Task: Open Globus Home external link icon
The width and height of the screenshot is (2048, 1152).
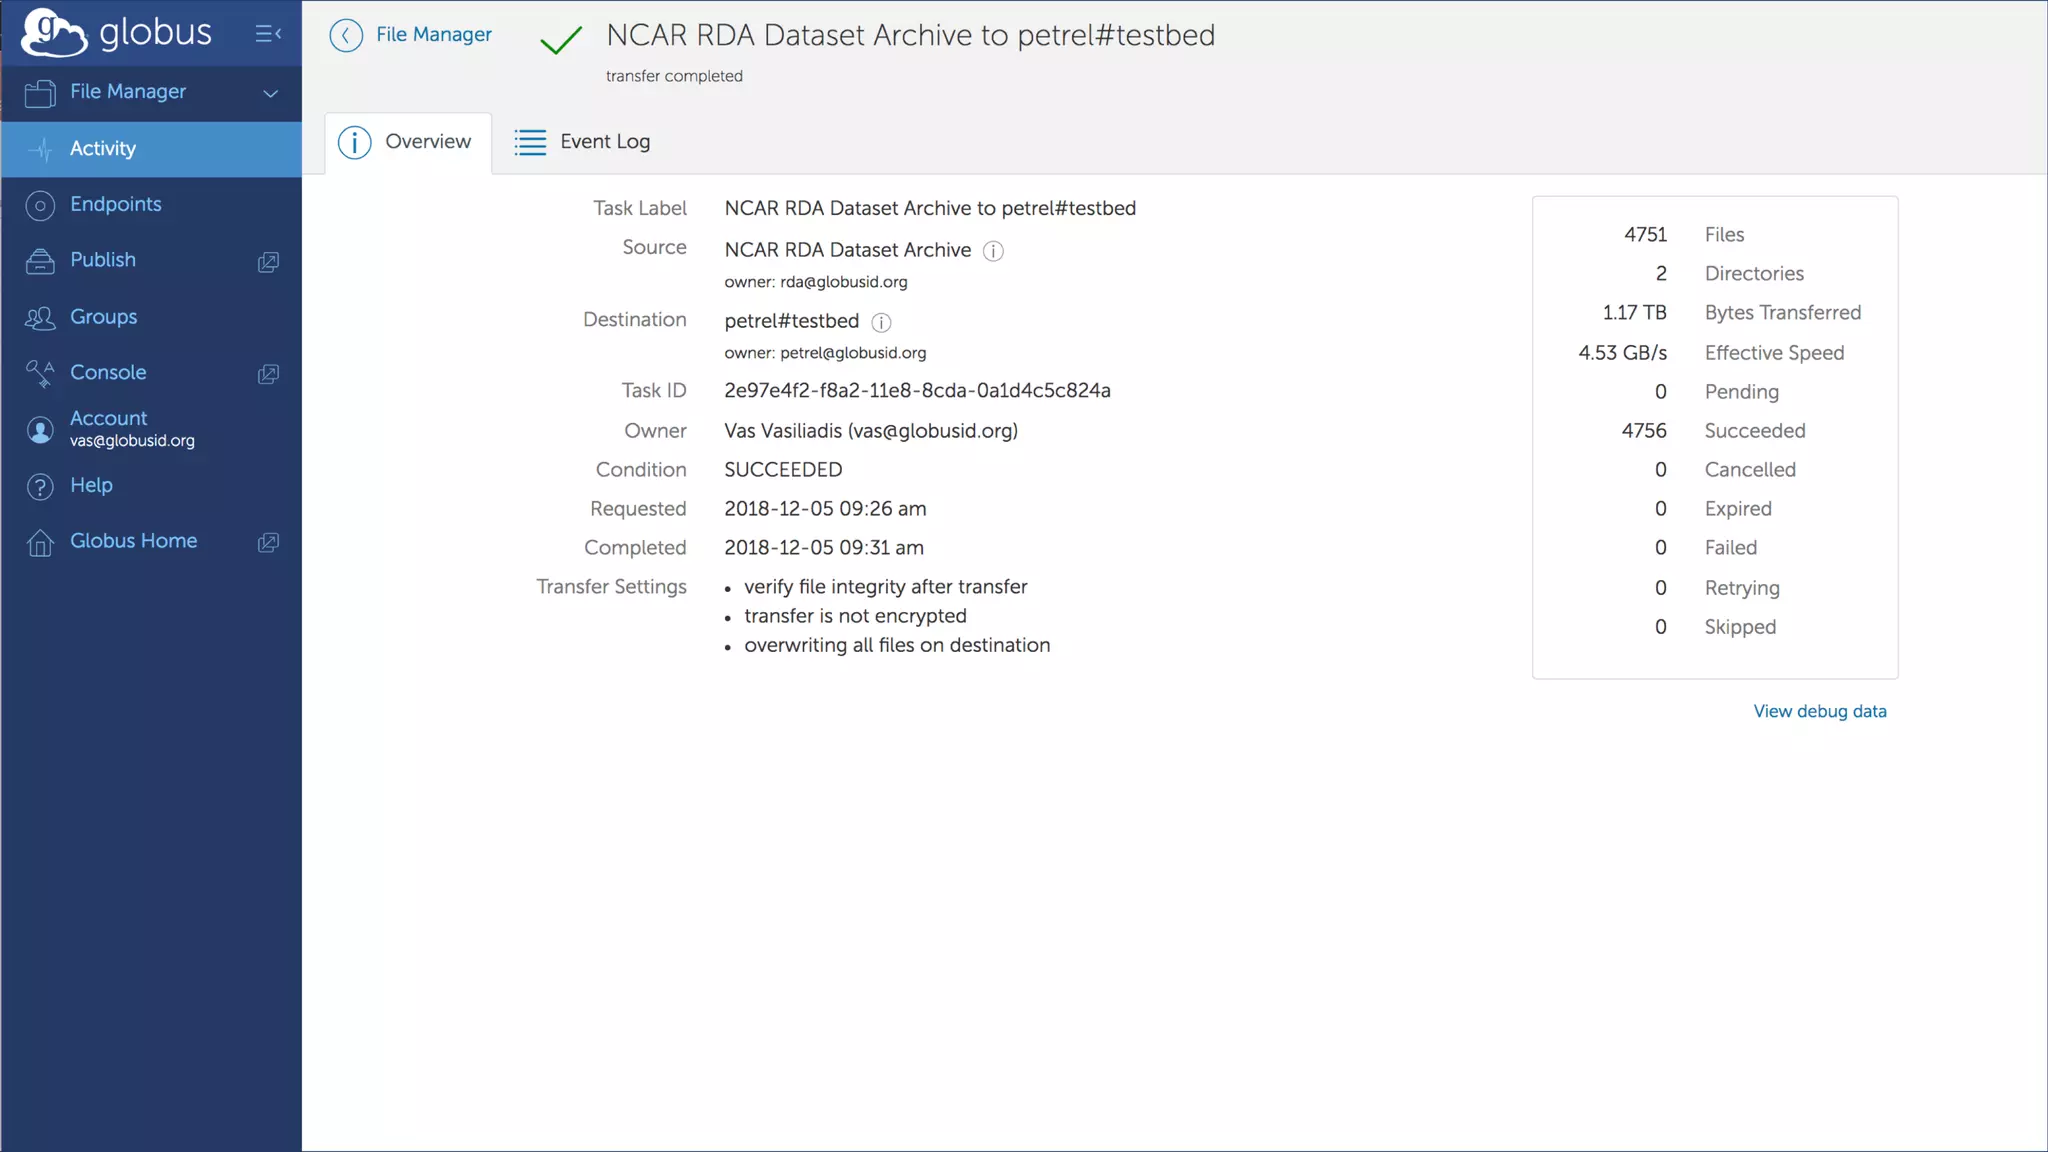Action: [x=268, y=542]
